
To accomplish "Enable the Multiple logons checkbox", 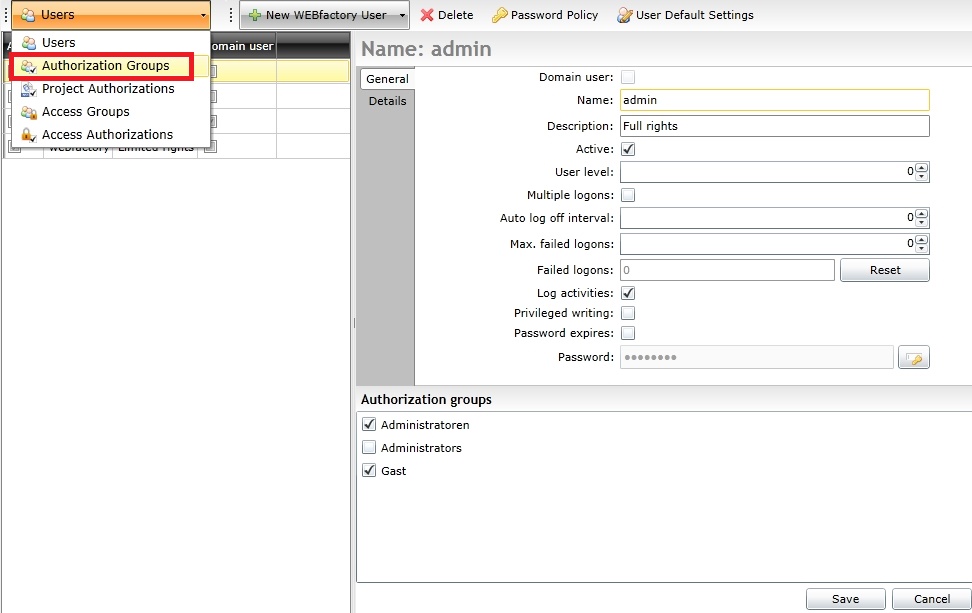I will click(x=628, y=195).
